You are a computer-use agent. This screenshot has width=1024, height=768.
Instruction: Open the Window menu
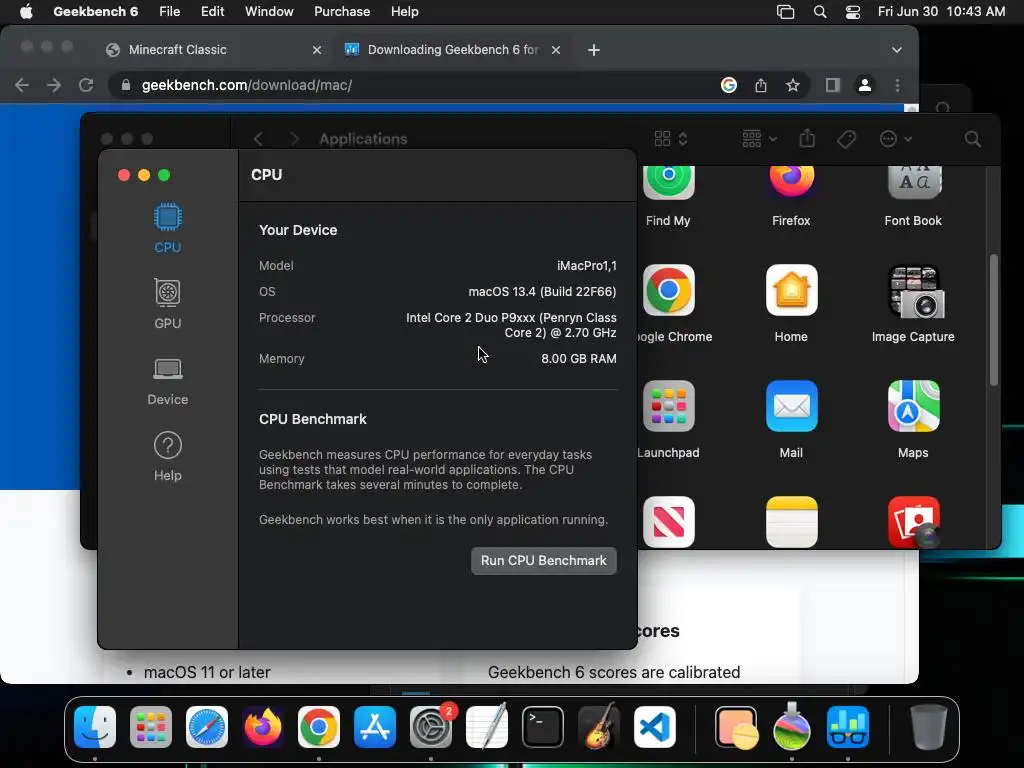click(x=269, y=12)
